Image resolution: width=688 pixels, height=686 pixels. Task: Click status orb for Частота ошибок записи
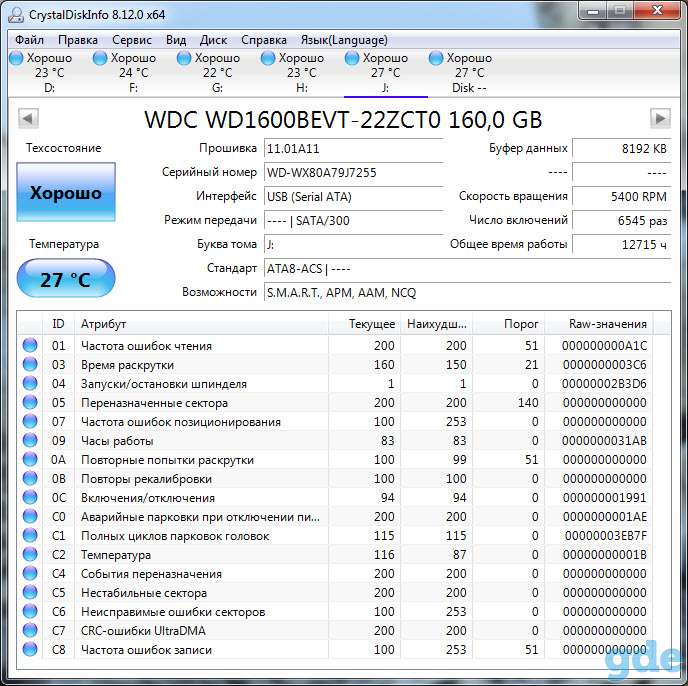(x=30, y=649)
